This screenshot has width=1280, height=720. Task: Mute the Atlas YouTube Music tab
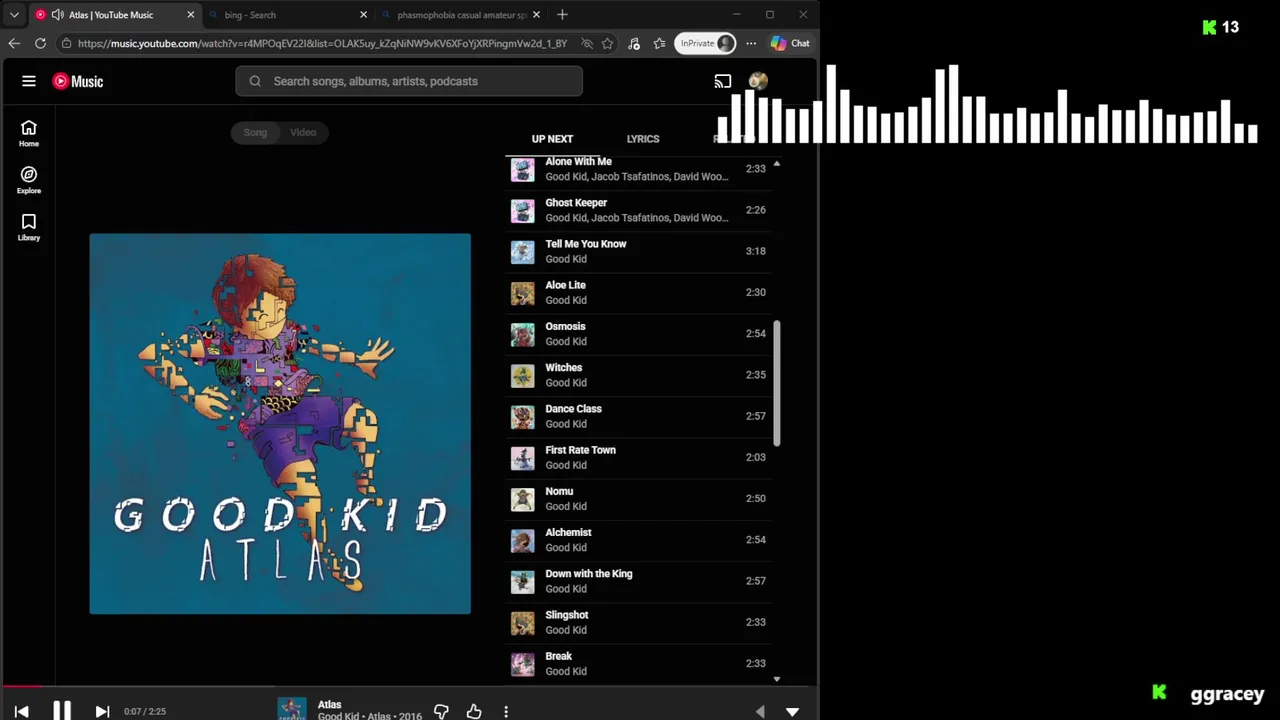pyautogui.click(x=57, y=15)
